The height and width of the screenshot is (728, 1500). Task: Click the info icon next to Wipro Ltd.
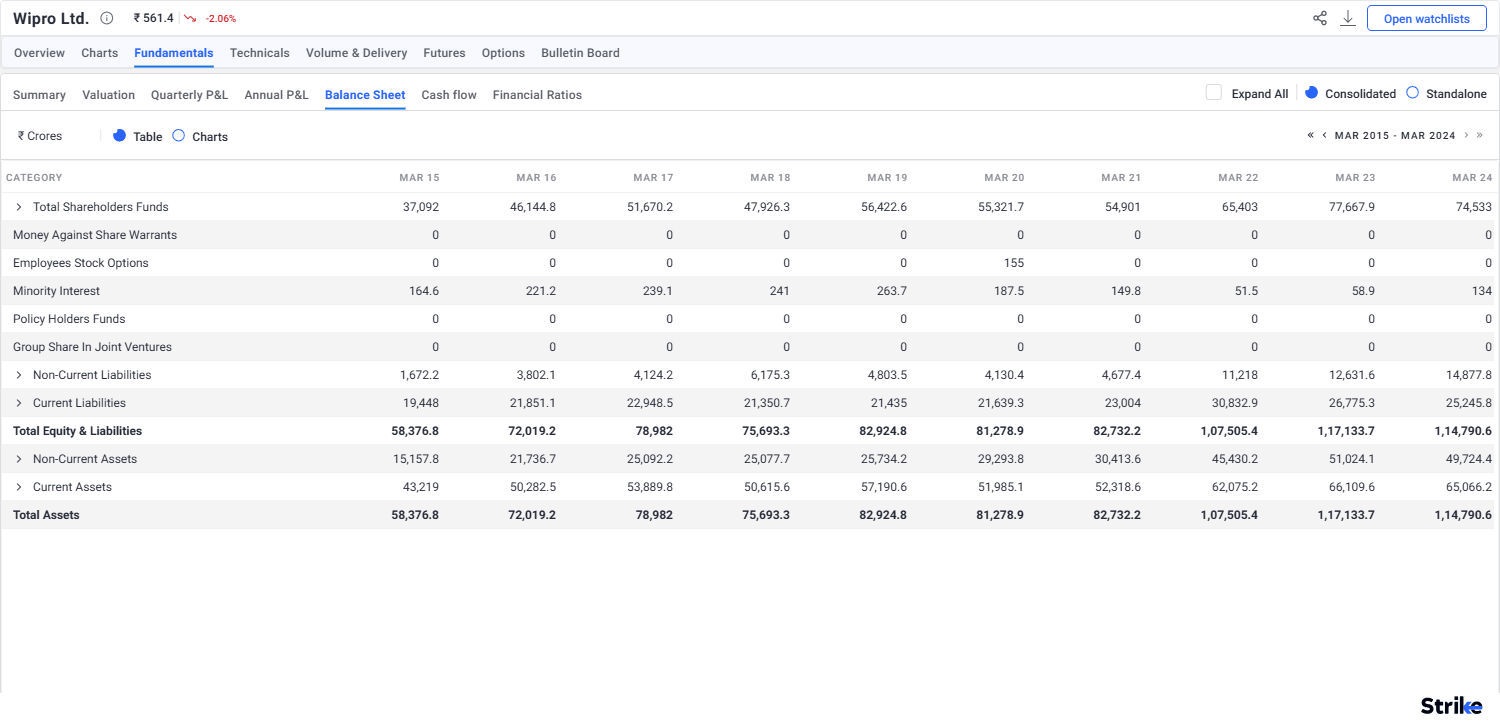(107, 18)
